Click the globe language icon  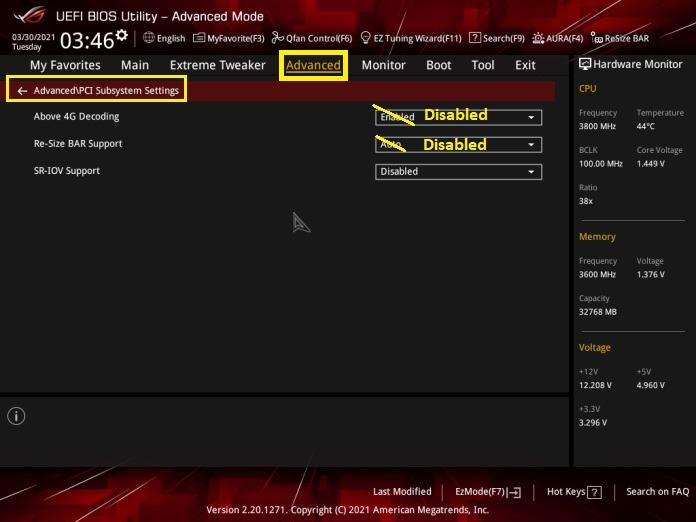(149, 38)
